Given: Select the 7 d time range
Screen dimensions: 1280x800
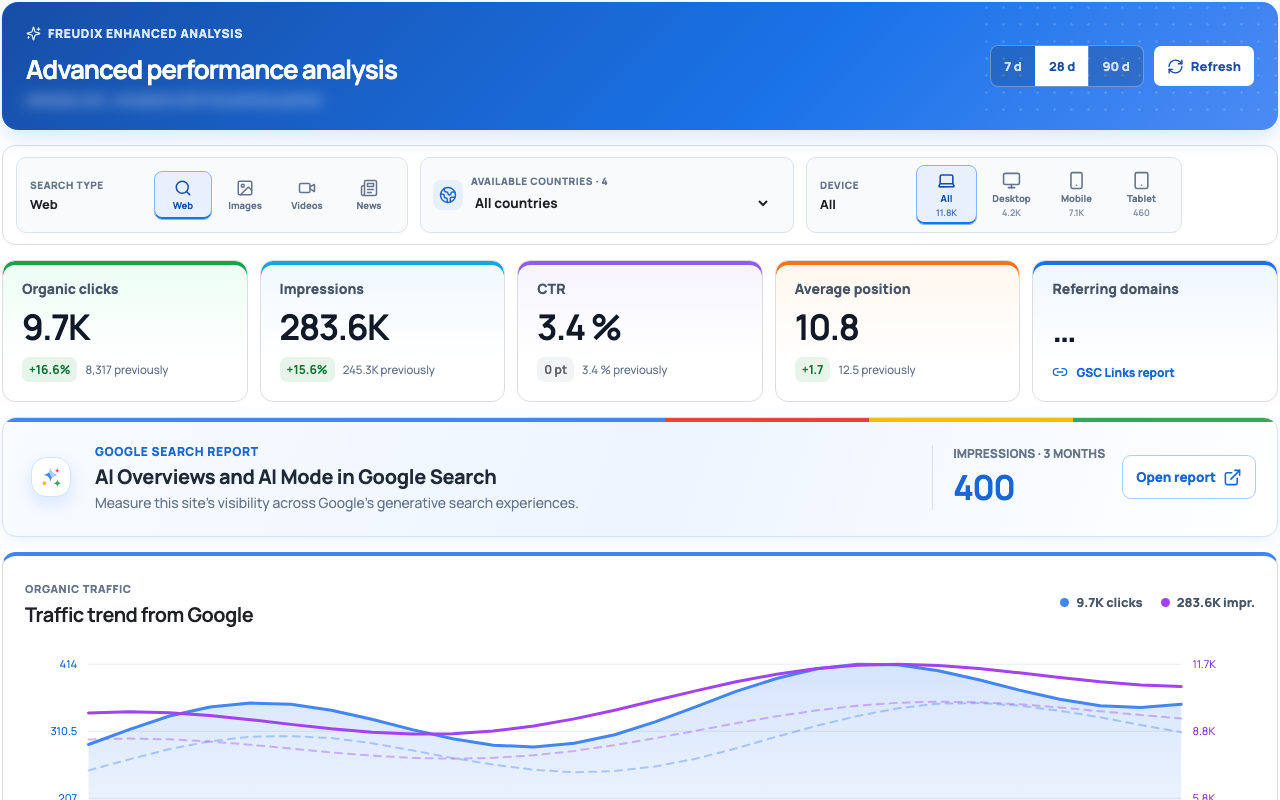Looking at the screenshot, I should coord(1013,67).
